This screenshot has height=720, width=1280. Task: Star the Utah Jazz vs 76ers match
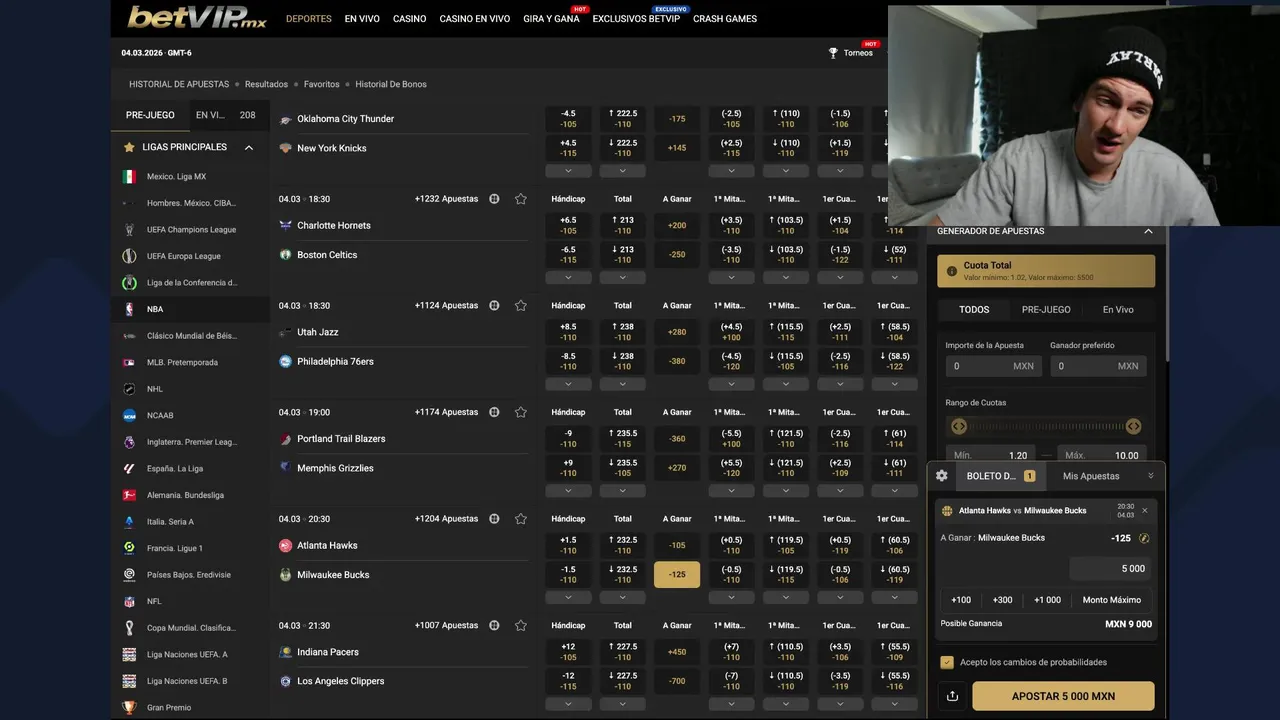point(521,306)
